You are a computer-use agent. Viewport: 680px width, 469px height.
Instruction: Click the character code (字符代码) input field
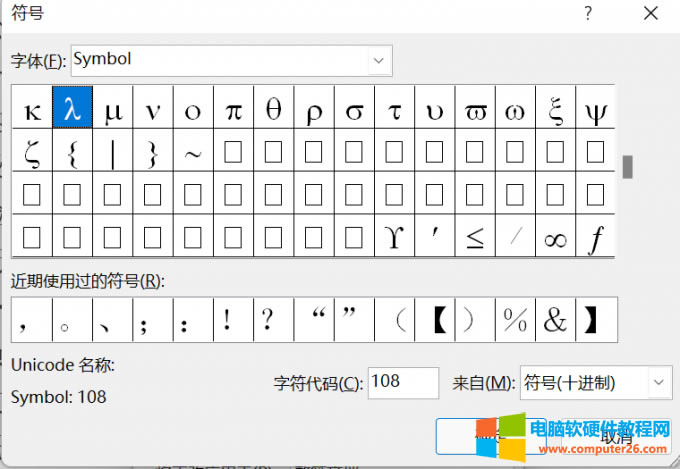(403, 383)
